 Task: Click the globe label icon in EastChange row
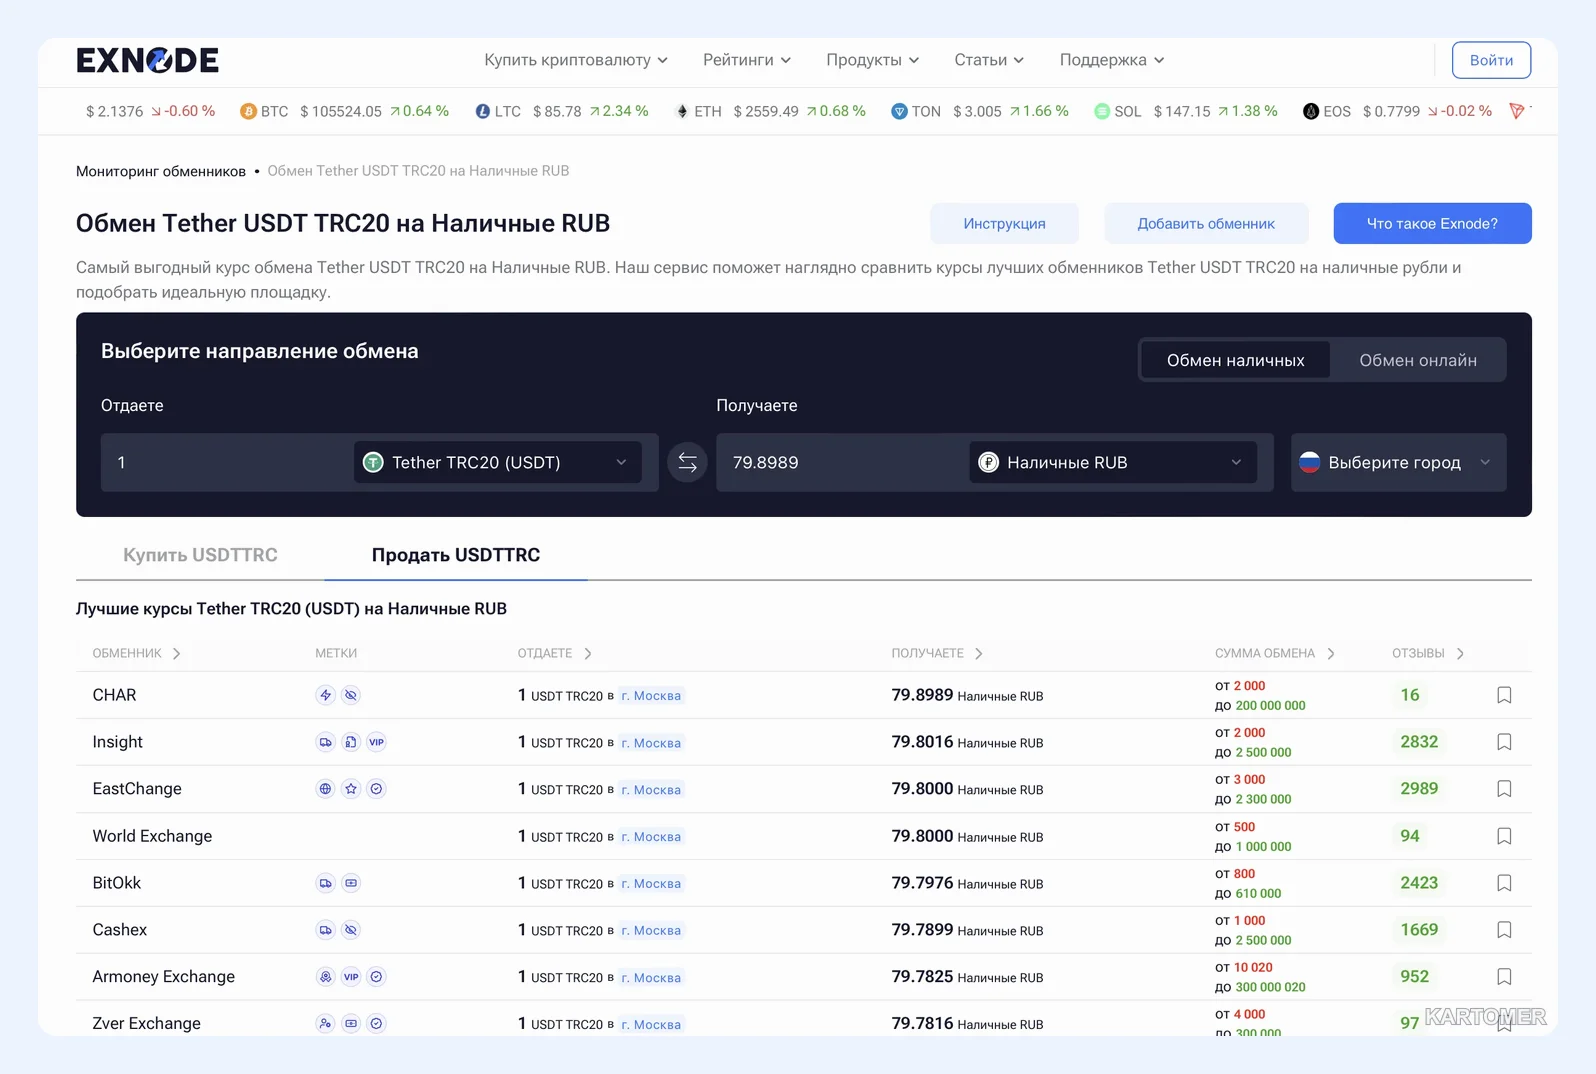click(x=325, y=789)
